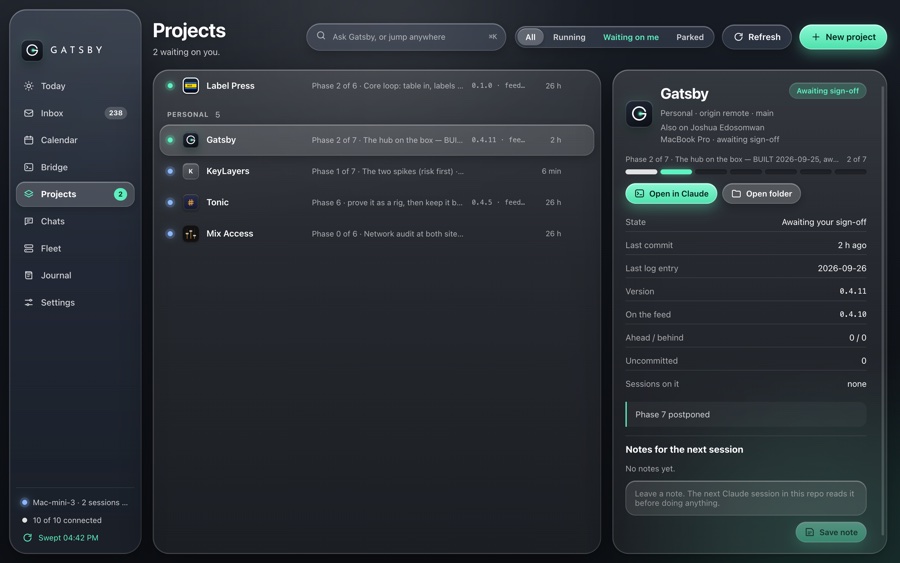Click the Projects layers icon
Image resolution: width=900 pixels, height=563 pixels.
pyautogui.click(x=29, y=194)
